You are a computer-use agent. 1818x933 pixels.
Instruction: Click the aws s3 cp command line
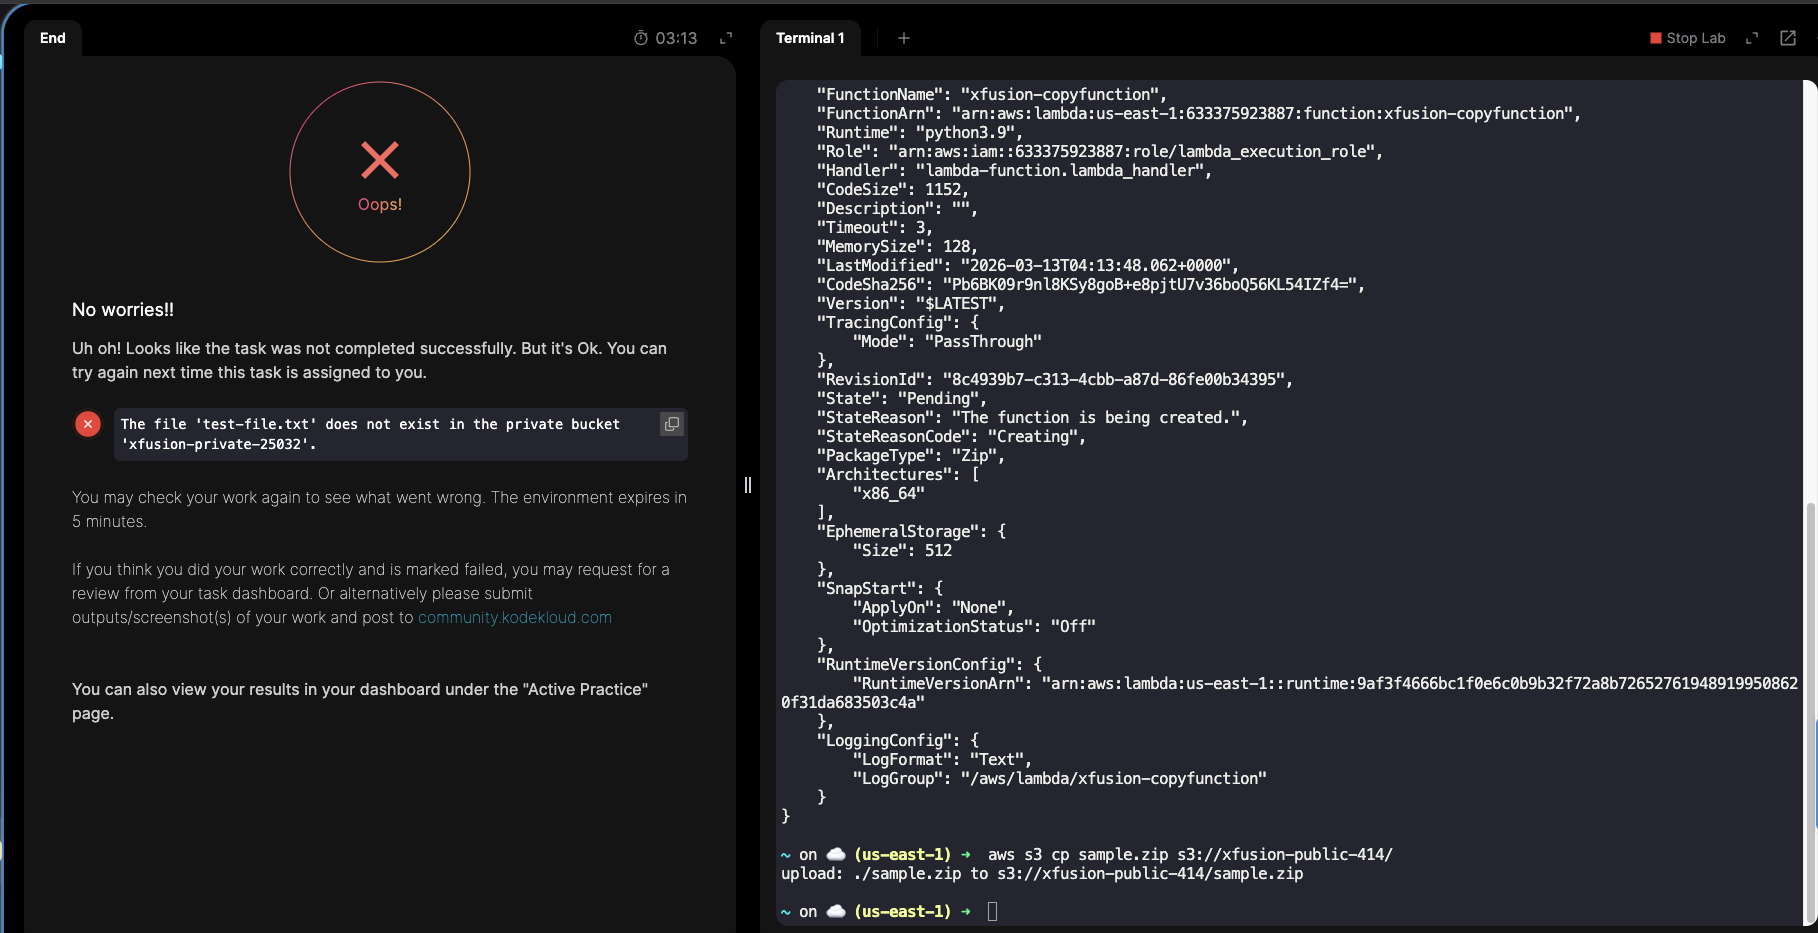(1189, 855)
